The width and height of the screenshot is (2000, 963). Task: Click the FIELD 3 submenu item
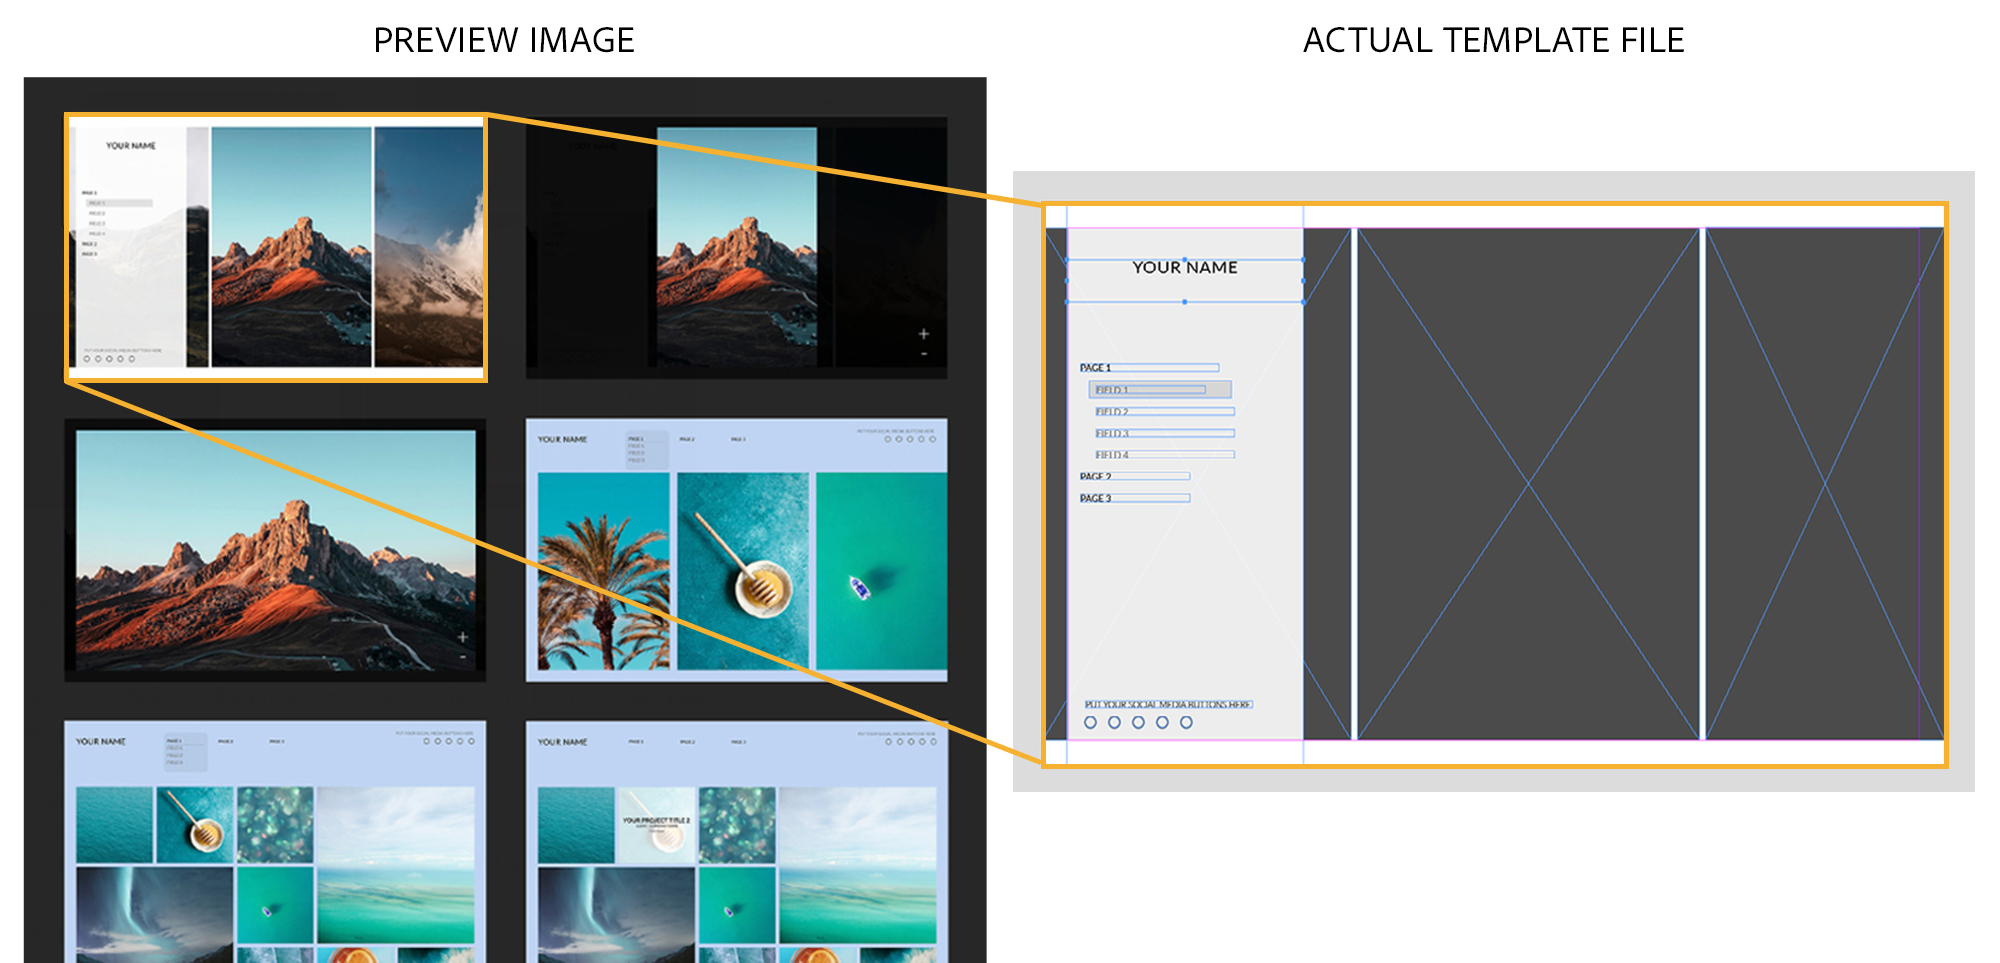(x=1112, y=433)
